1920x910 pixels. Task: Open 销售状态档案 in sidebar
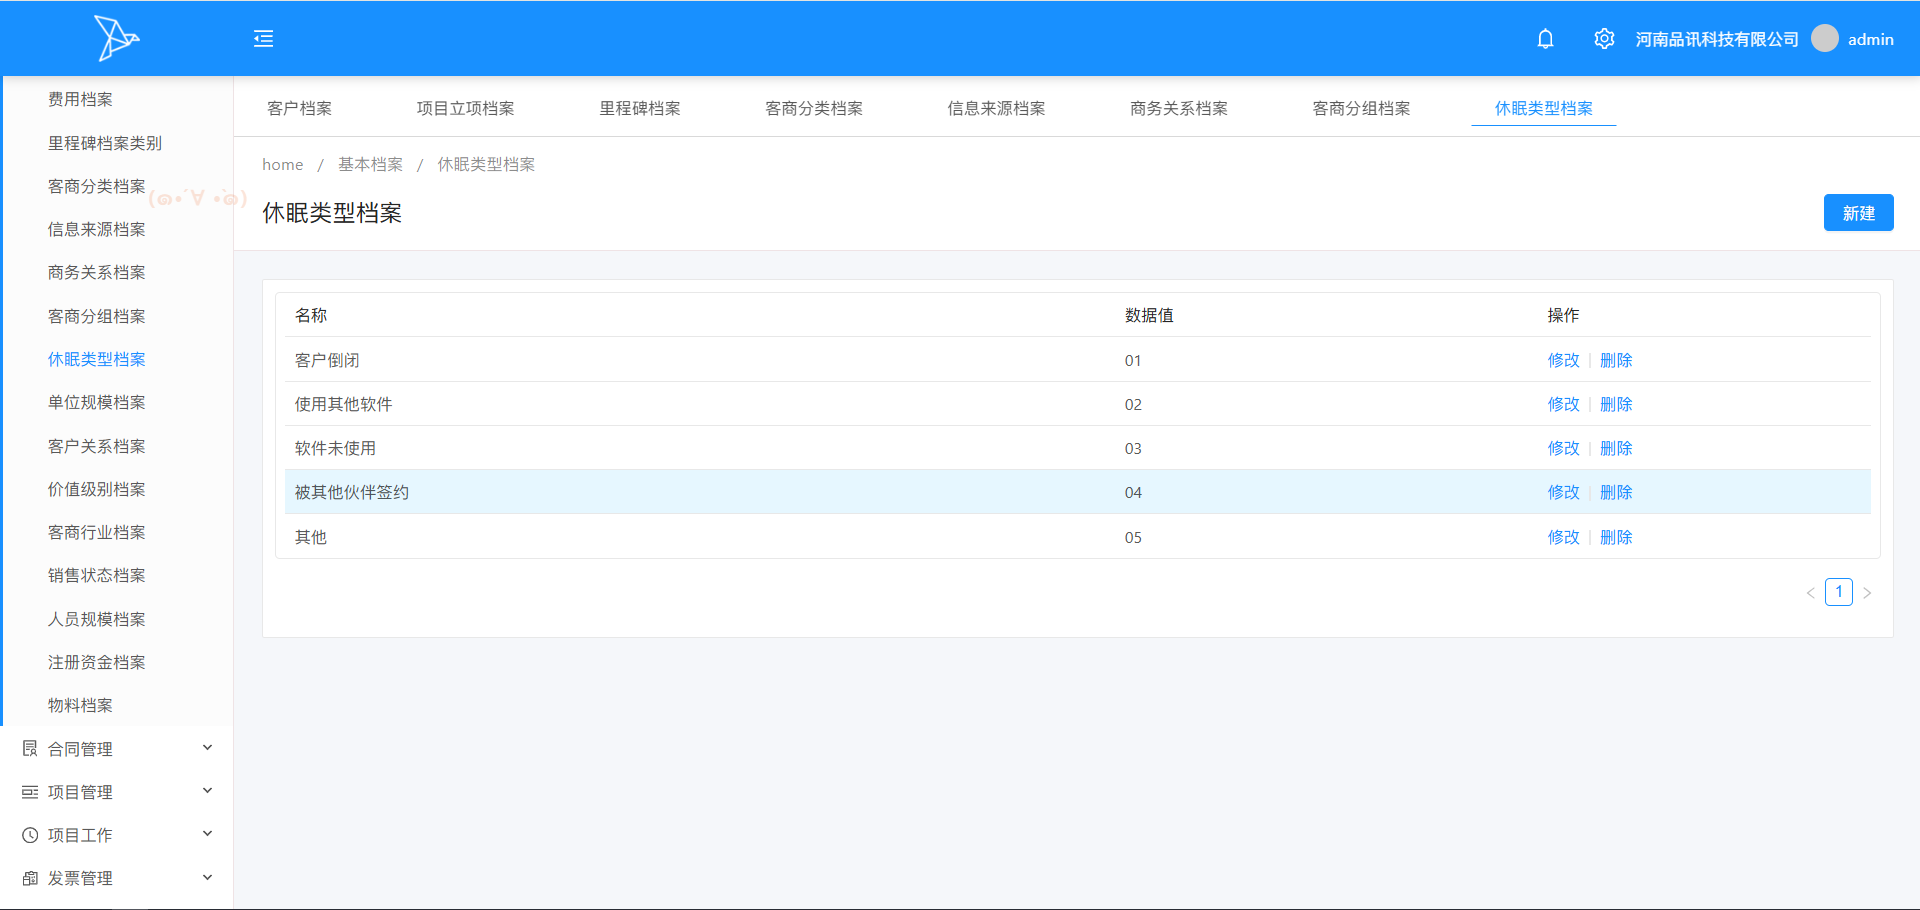(97, 575)
